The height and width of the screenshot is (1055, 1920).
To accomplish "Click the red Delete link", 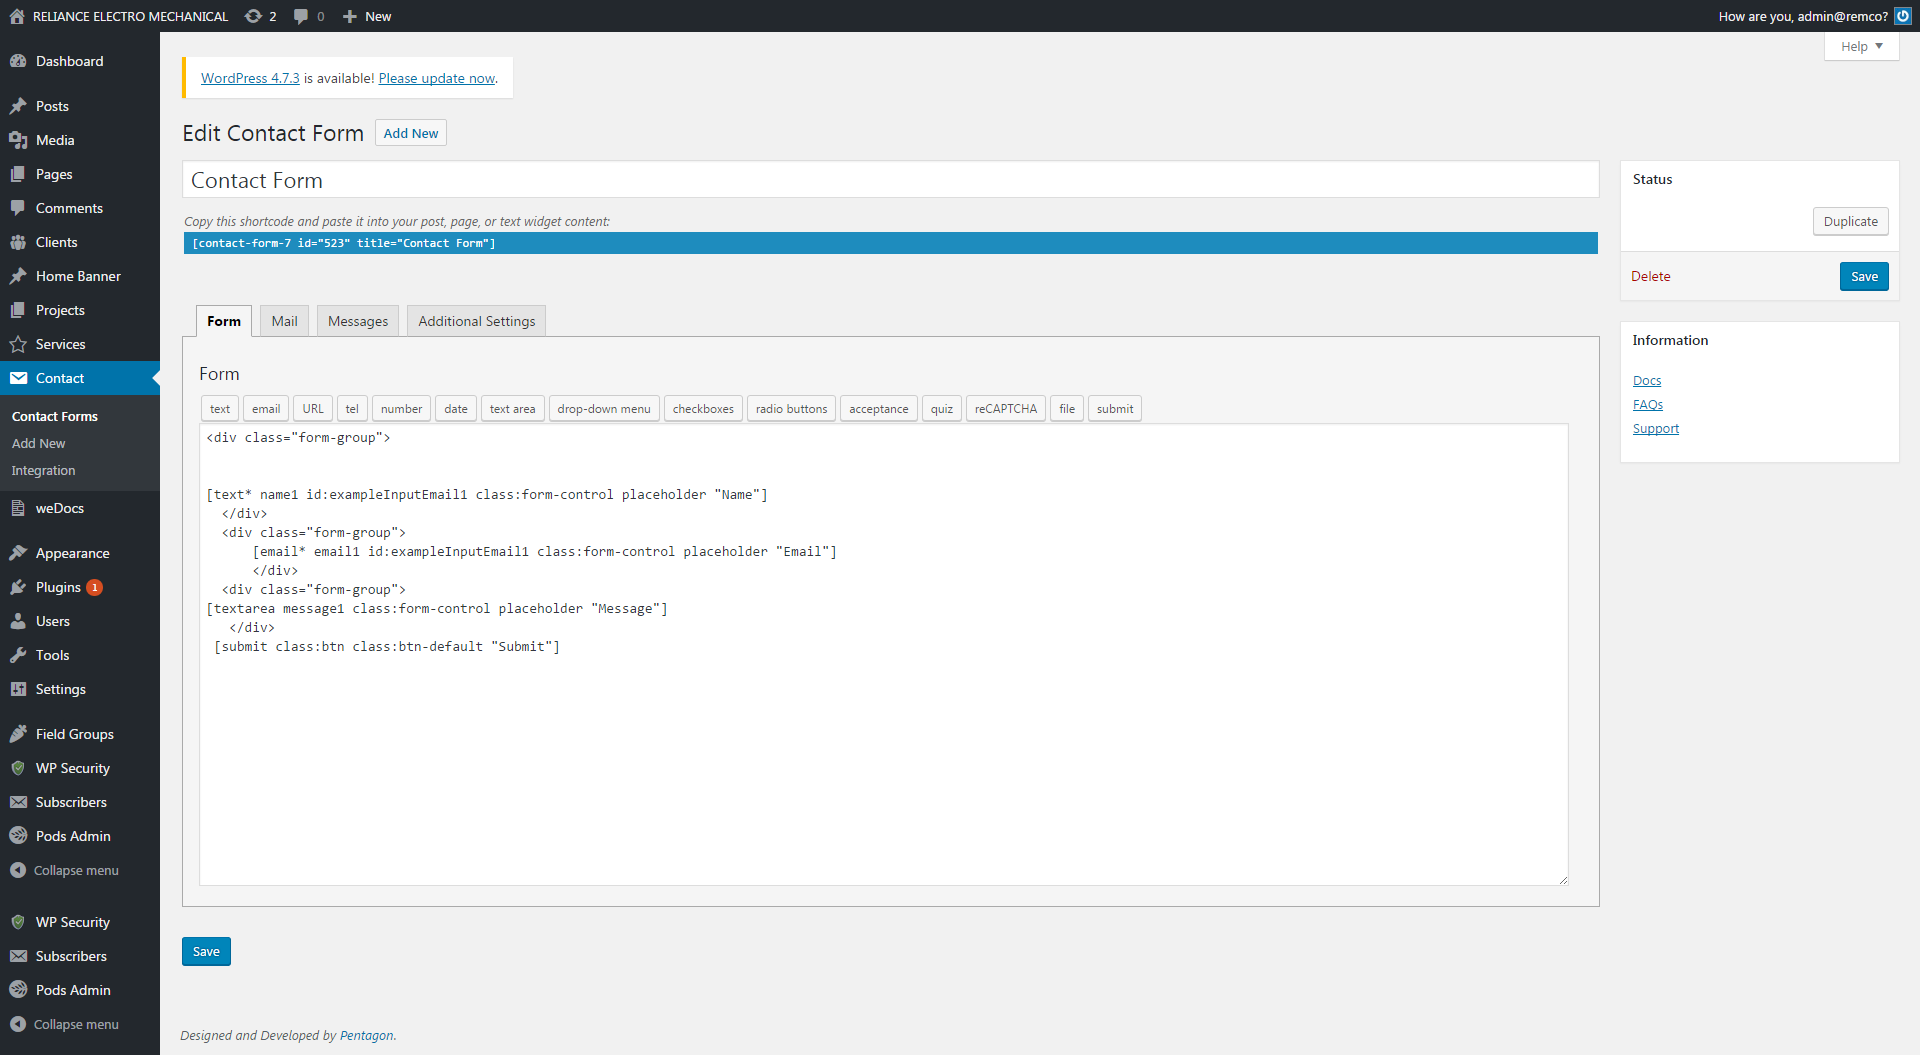I will click(1651, 276).
